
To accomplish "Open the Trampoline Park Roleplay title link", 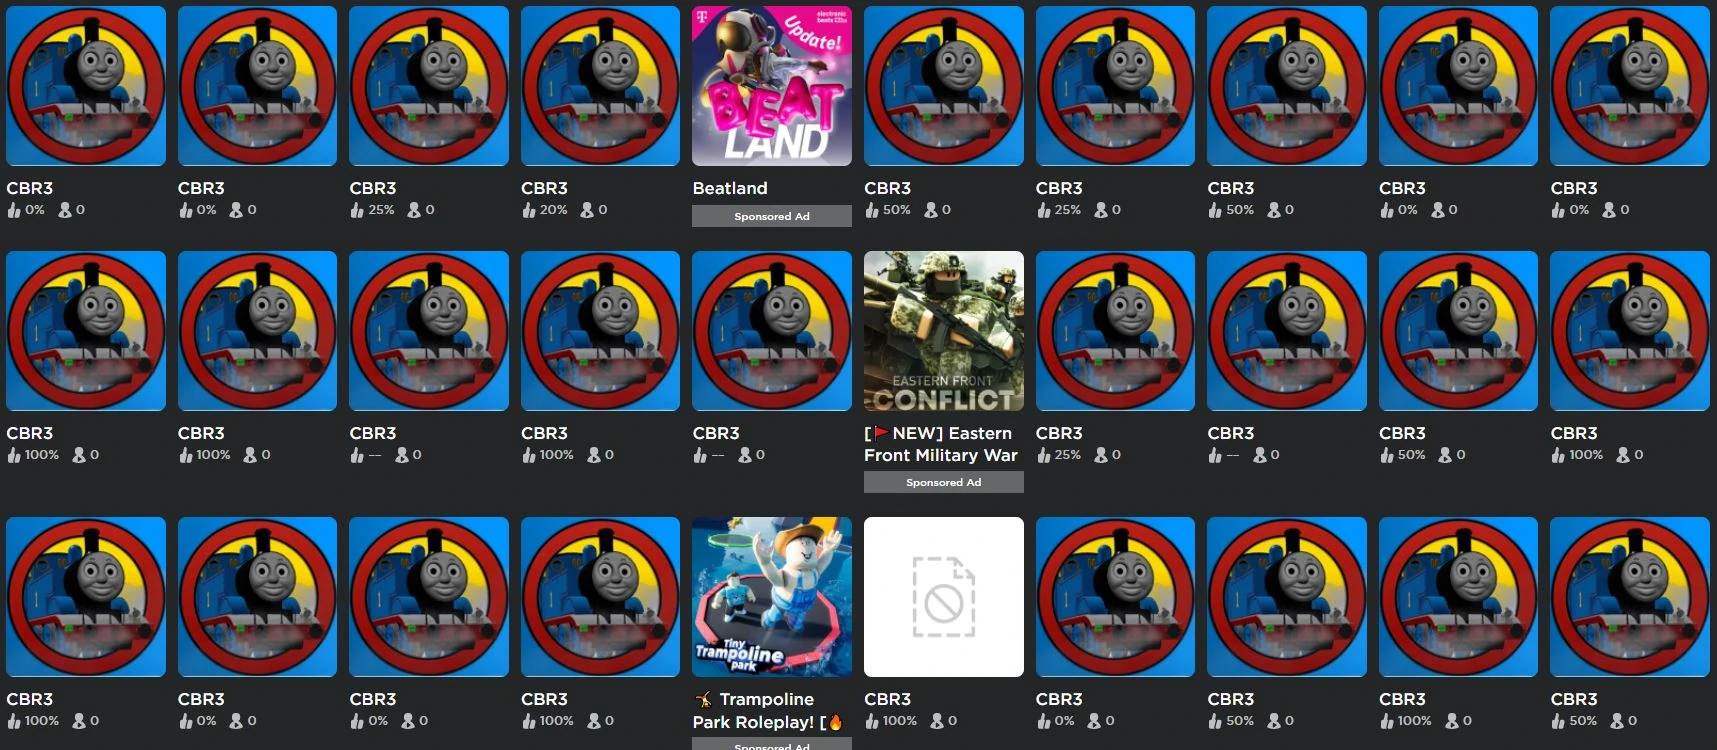I will pyautogui.click(x=768, y=710).
